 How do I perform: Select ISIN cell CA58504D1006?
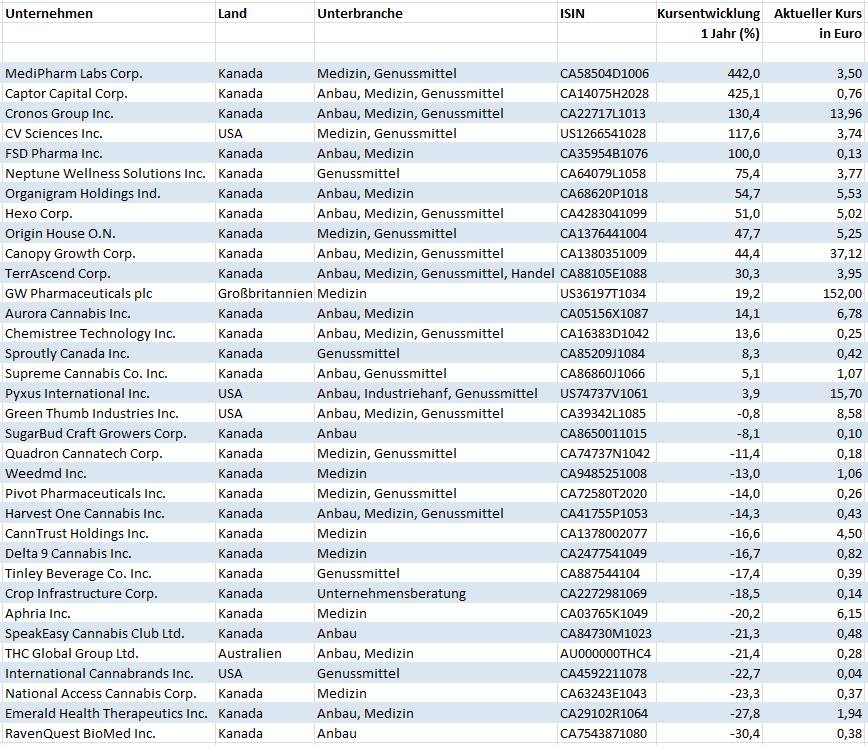point(607,73)
